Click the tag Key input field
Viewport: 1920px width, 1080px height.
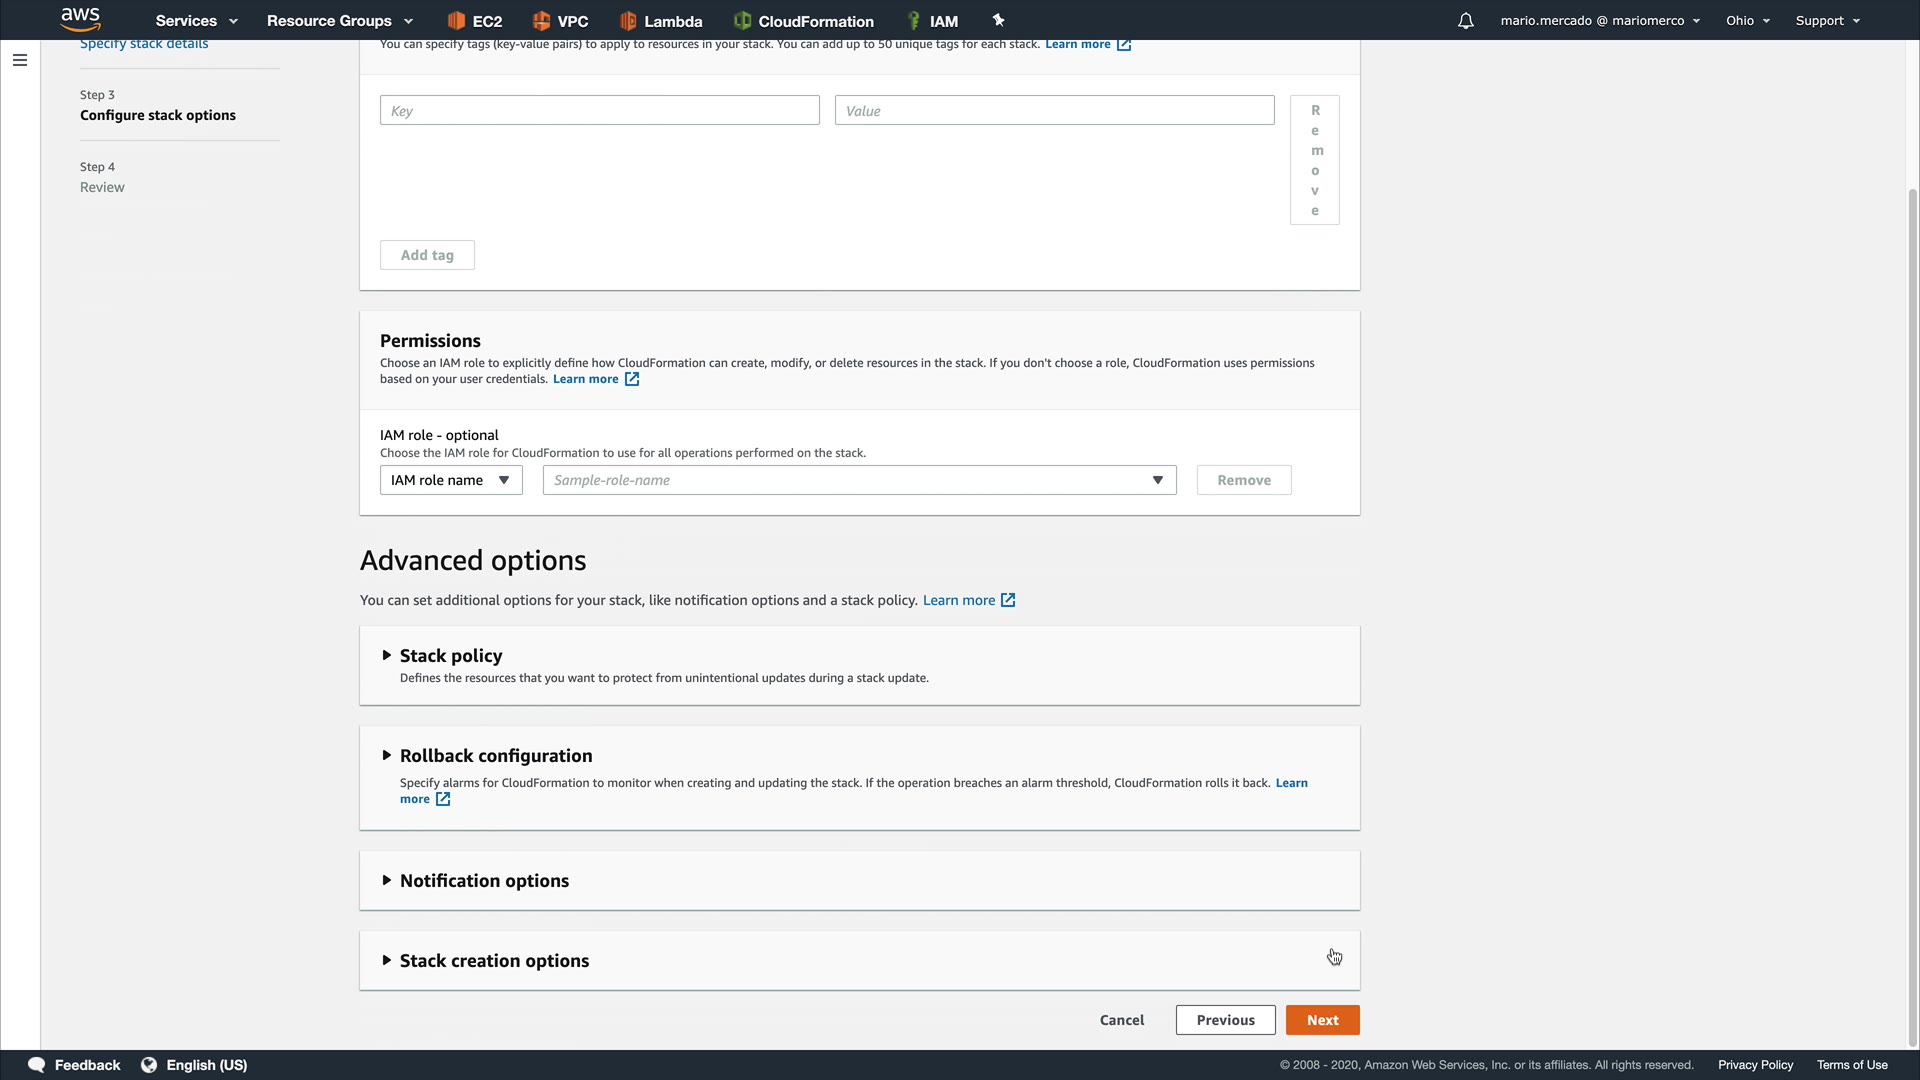[x=599, y=111]
